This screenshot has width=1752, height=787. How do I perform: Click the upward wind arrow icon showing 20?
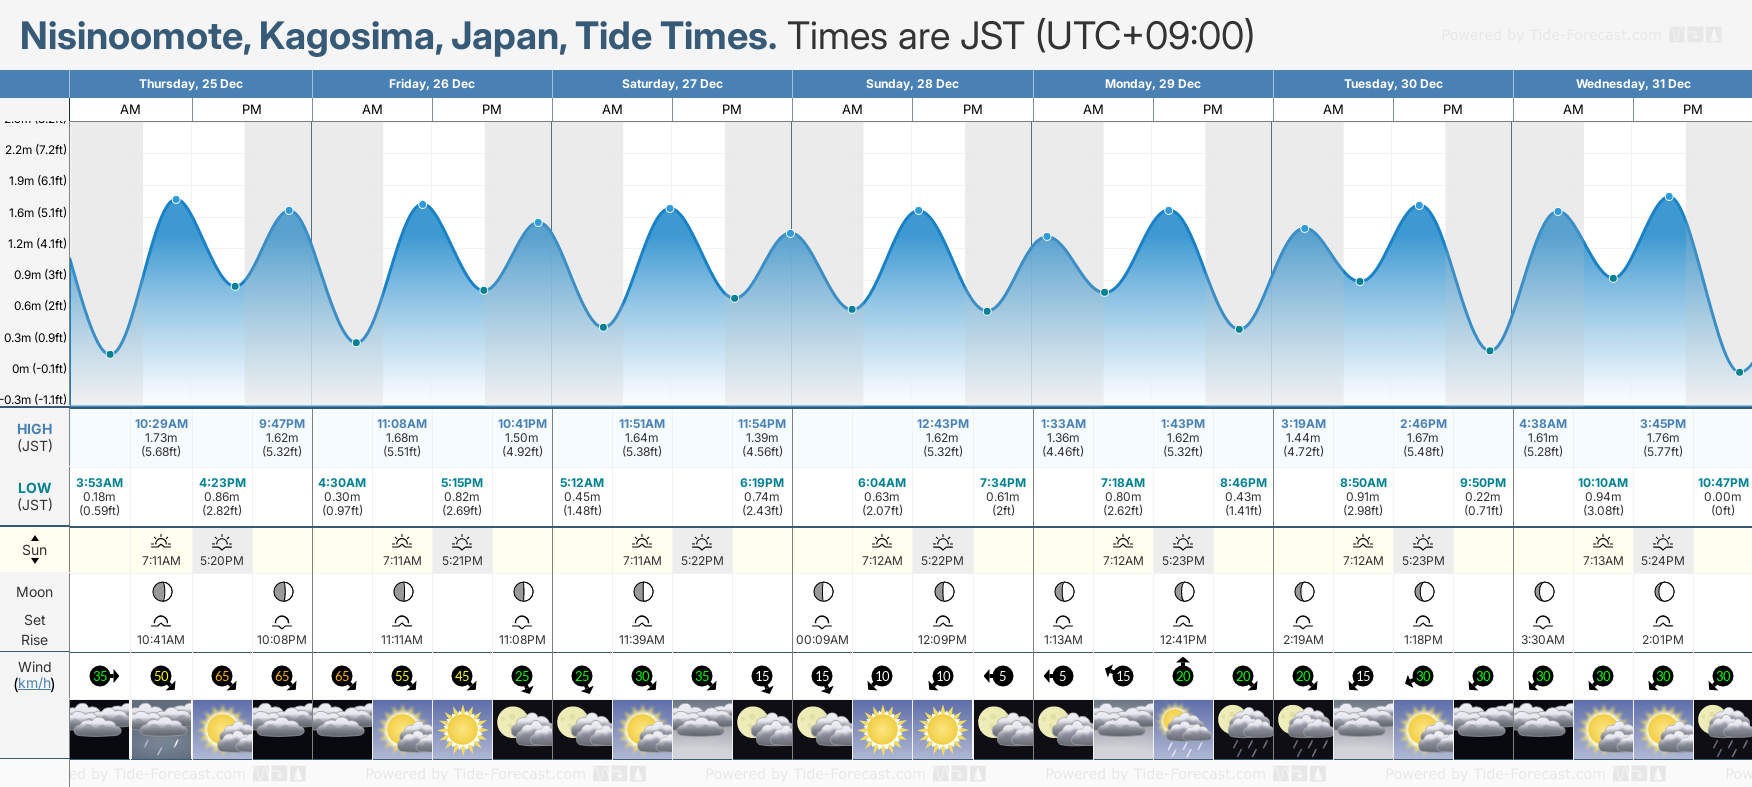[1183, 674]
